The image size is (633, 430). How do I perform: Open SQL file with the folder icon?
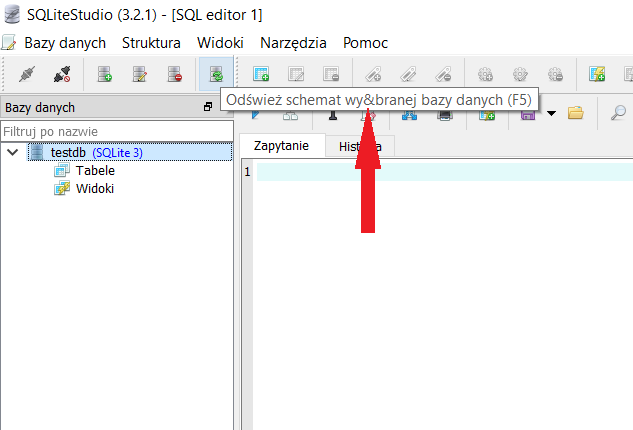(x=576, y=113)
